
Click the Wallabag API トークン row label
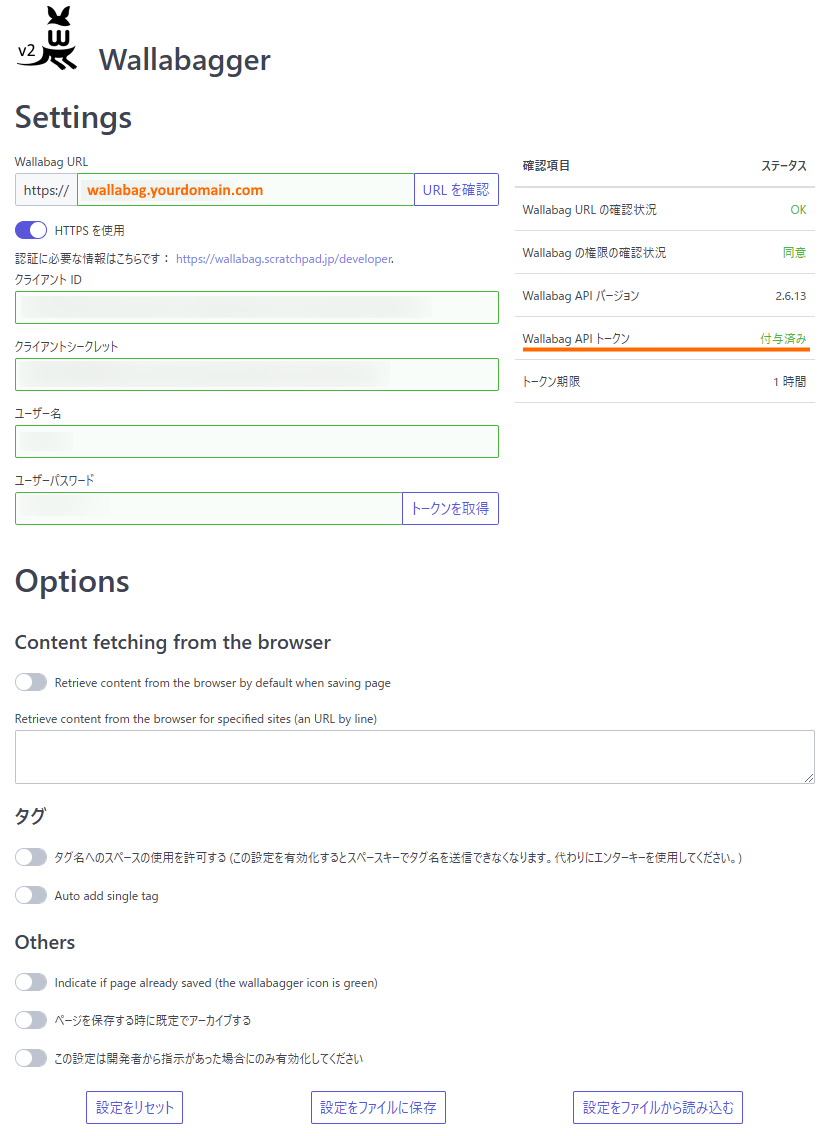(576, 338)
